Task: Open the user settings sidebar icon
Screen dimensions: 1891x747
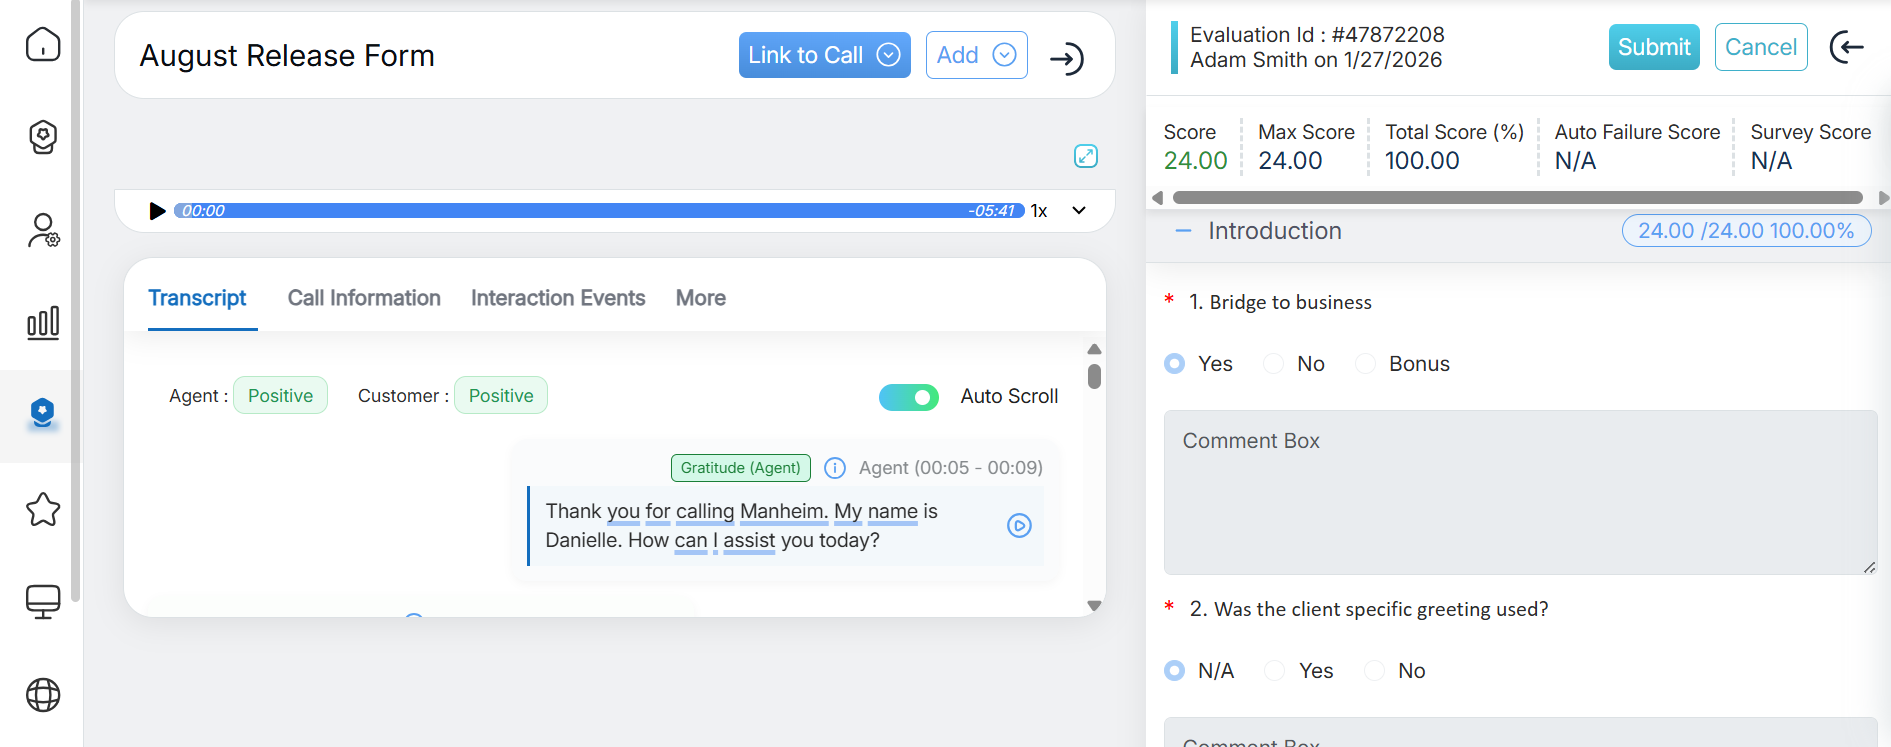Action: click(x=43, y=231)
